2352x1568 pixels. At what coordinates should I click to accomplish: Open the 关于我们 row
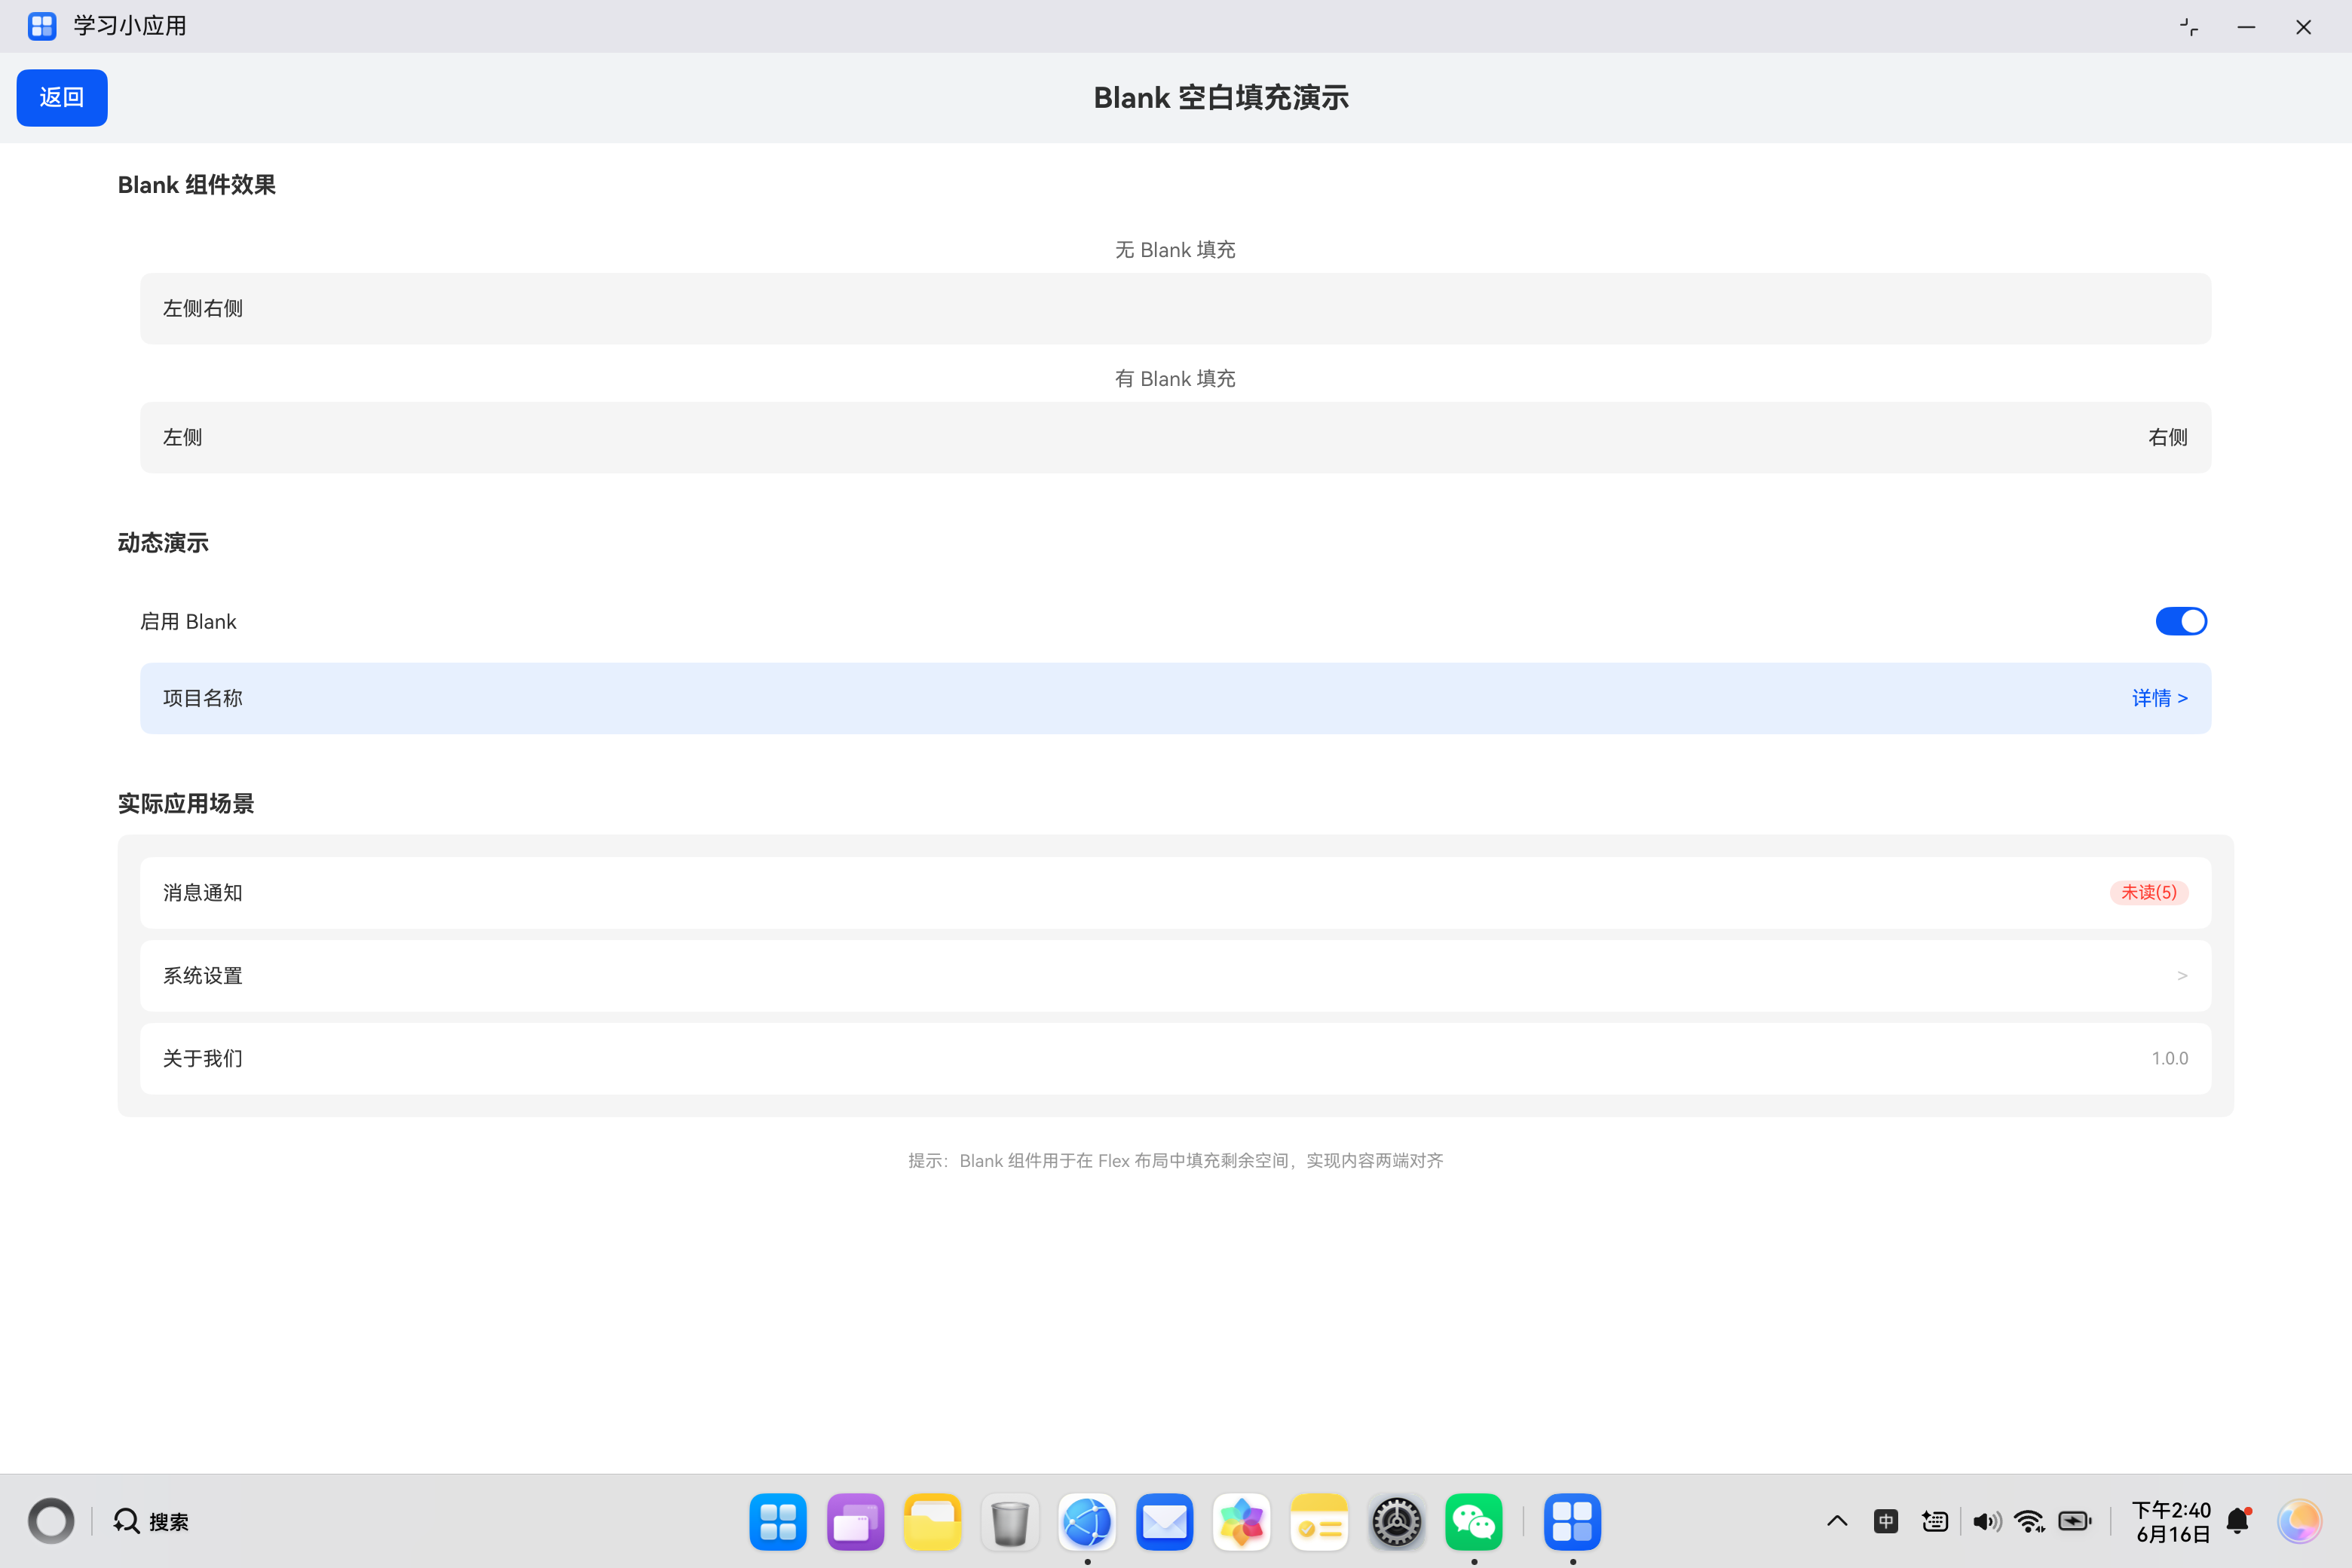[1175, 1058]
